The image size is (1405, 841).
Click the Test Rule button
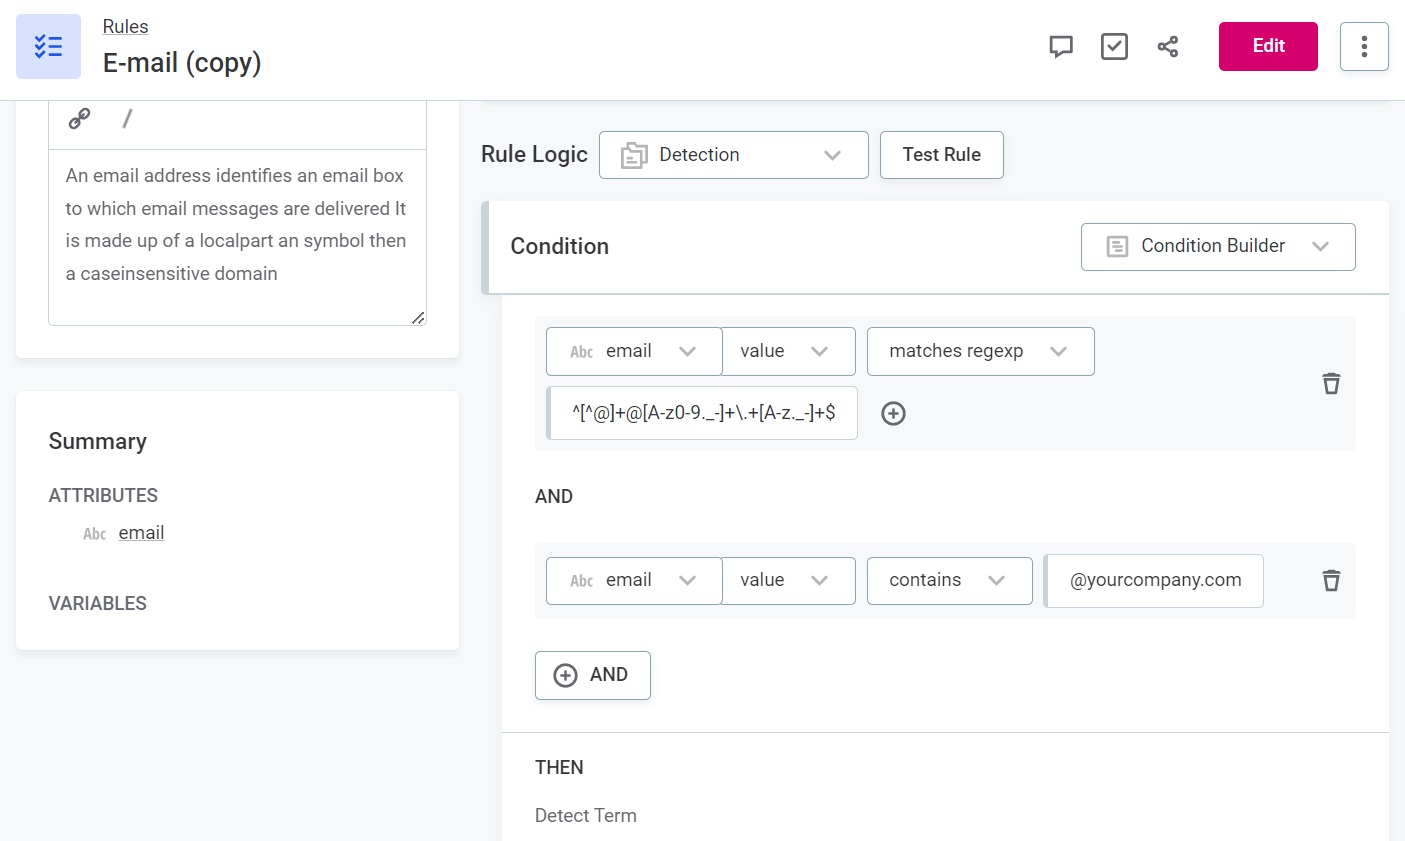pos(941,155)
